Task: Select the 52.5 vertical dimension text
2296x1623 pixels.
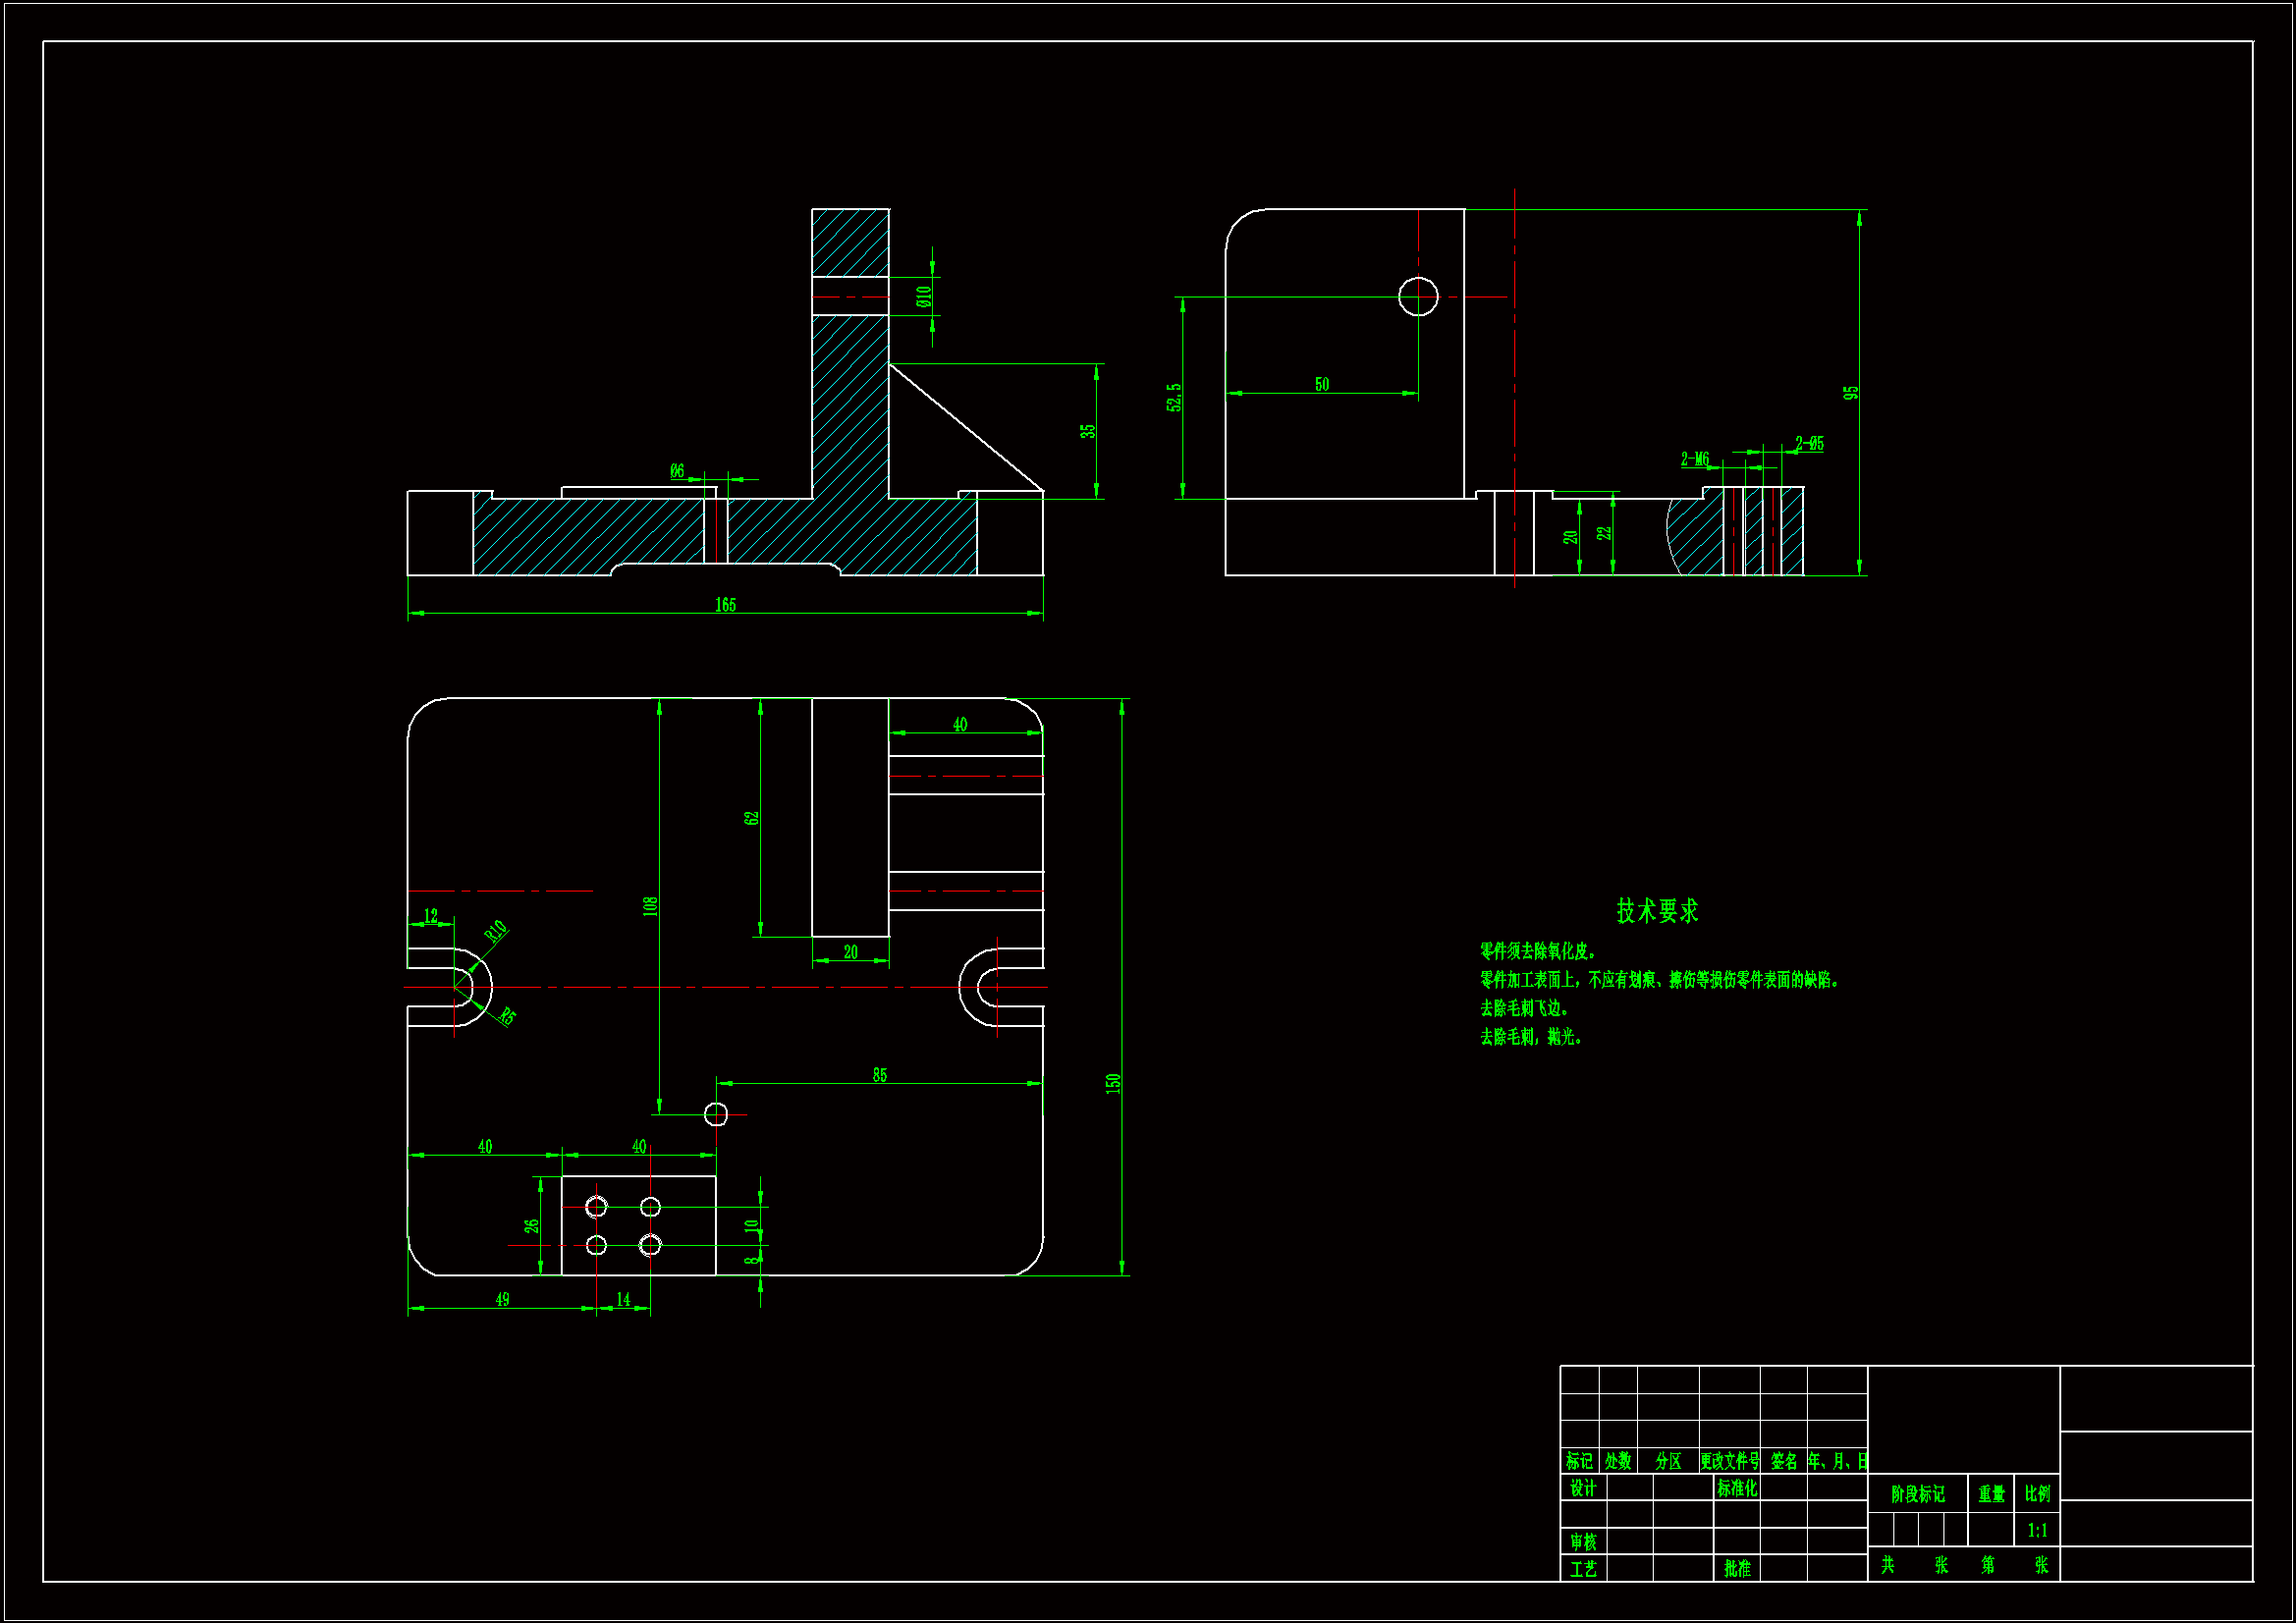Action: [x=1174, y=397]
